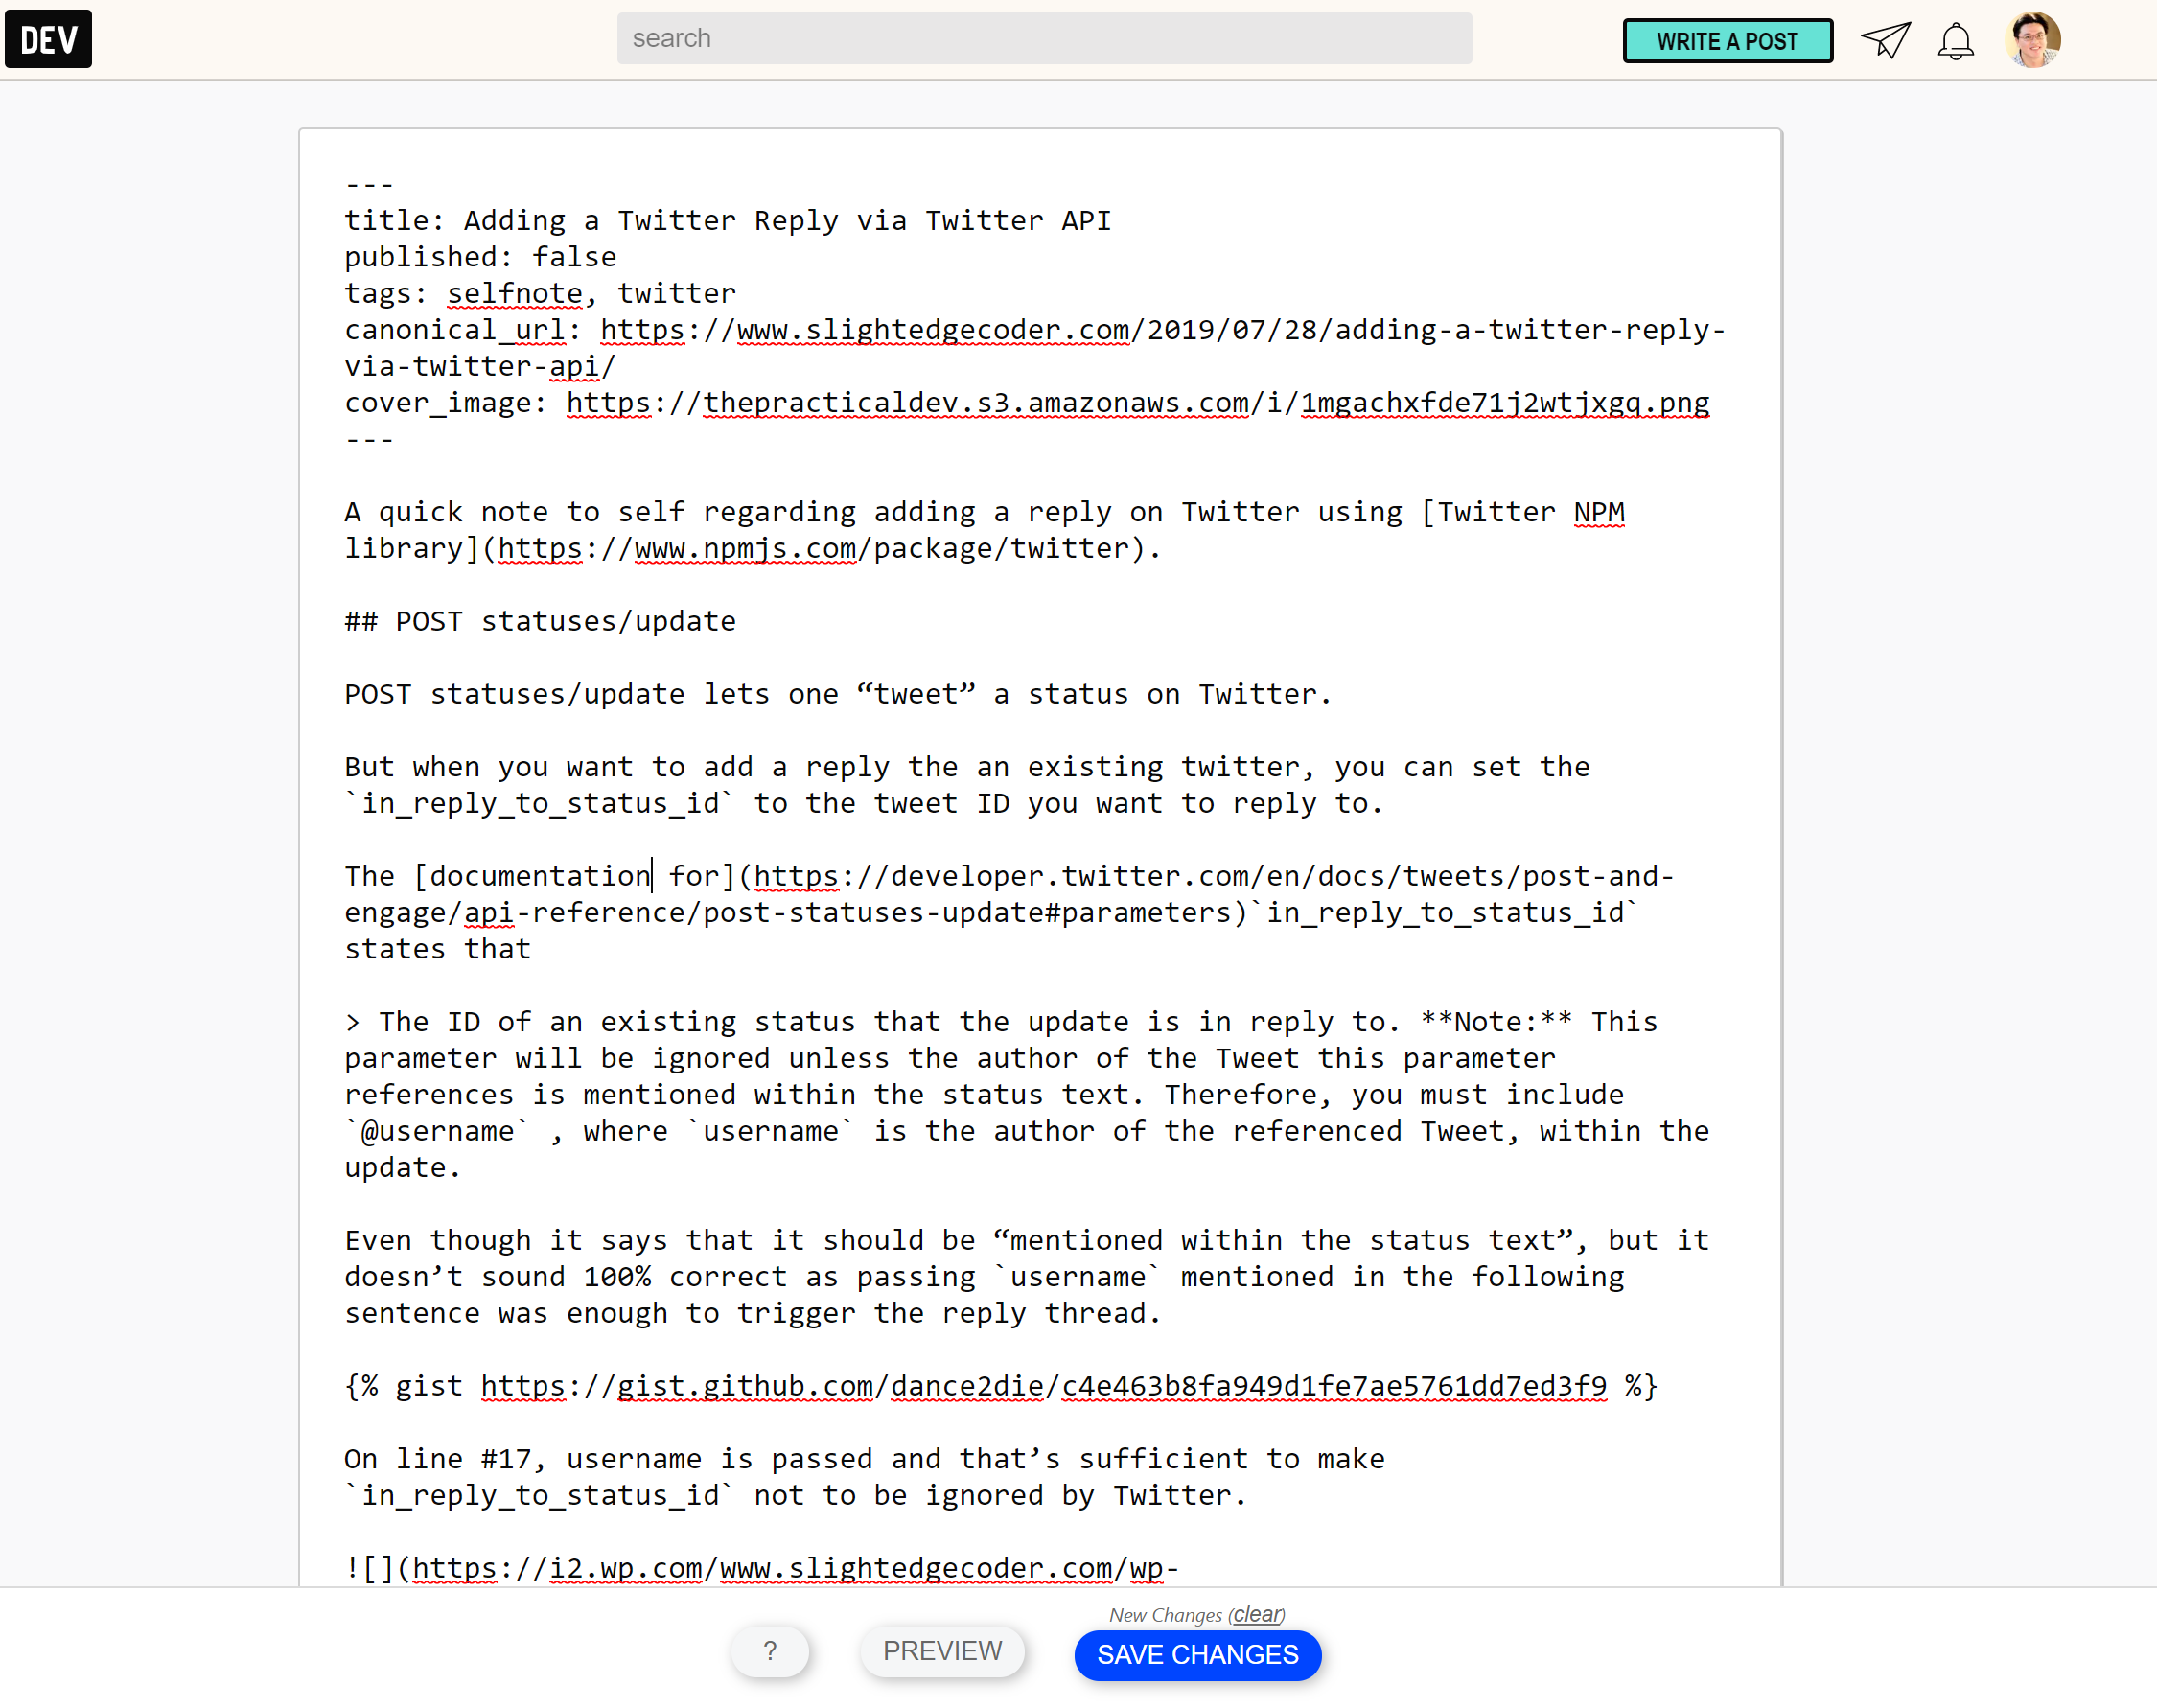Click the '## POST statuses/update' heading line
Image resolution: width=2157 pixels, height=1708 pixels.
(540, 622)
